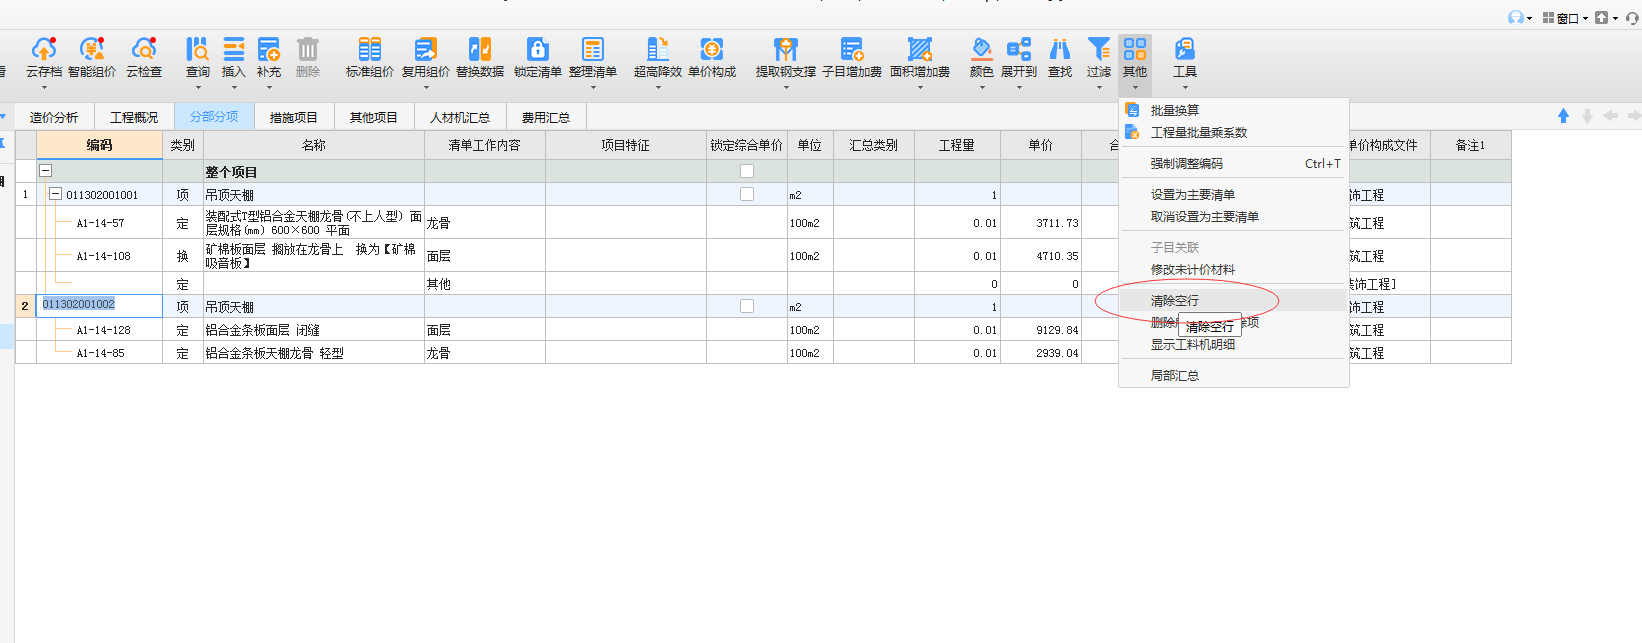Expand the dropdown arrow under 展开到
The height and width of the screenshot is (643, 1642).
pos(1019,88)
